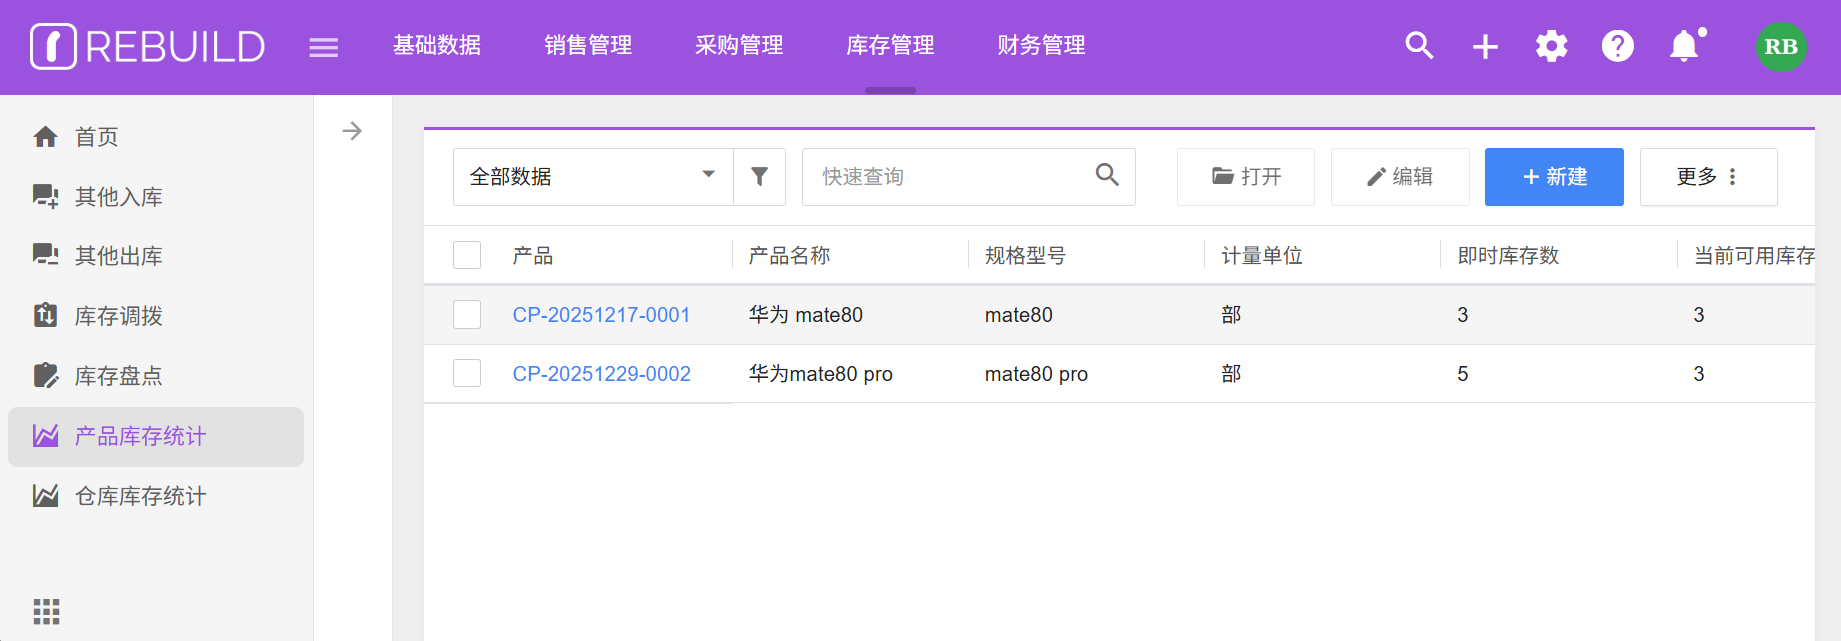
Task: Check the row for 华为mate80 pro
Action: 467,373
